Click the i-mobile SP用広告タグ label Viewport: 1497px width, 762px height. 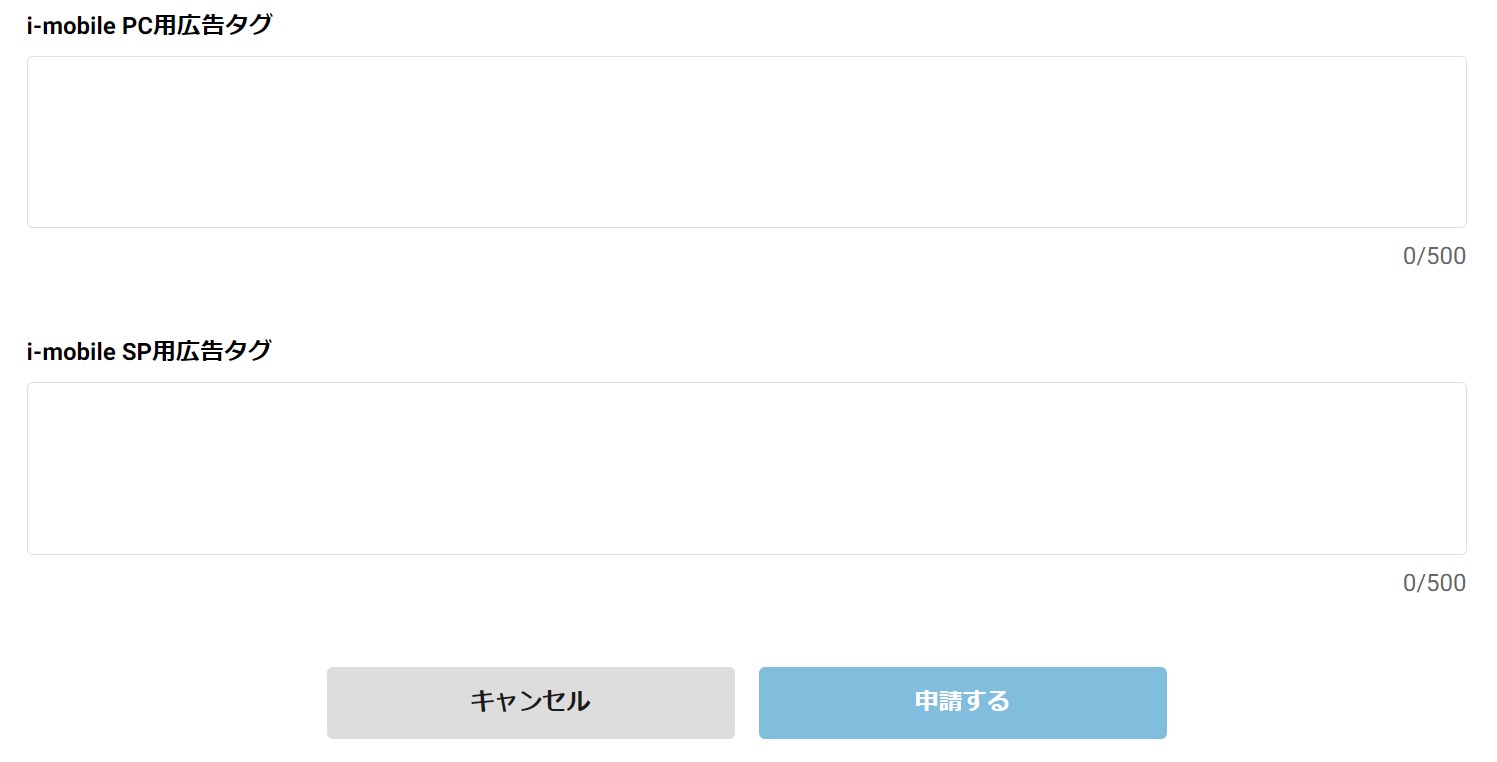(149, 351)
